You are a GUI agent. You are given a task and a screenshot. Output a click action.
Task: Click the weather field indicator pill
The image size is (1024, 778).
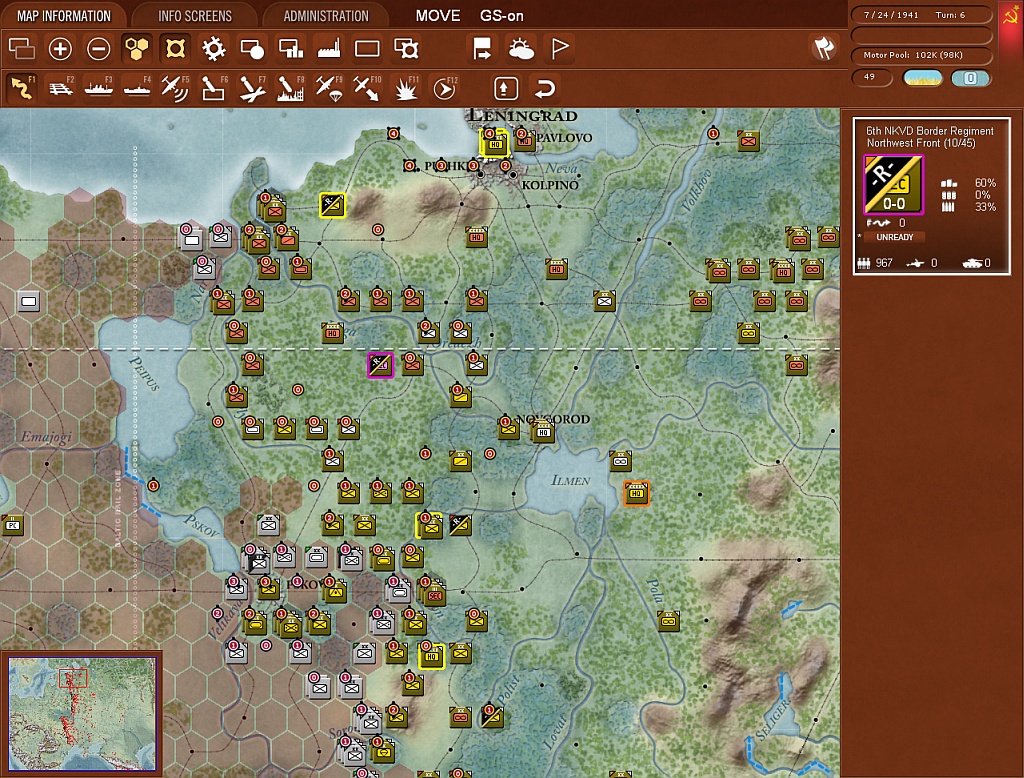(x=922, y=78)
